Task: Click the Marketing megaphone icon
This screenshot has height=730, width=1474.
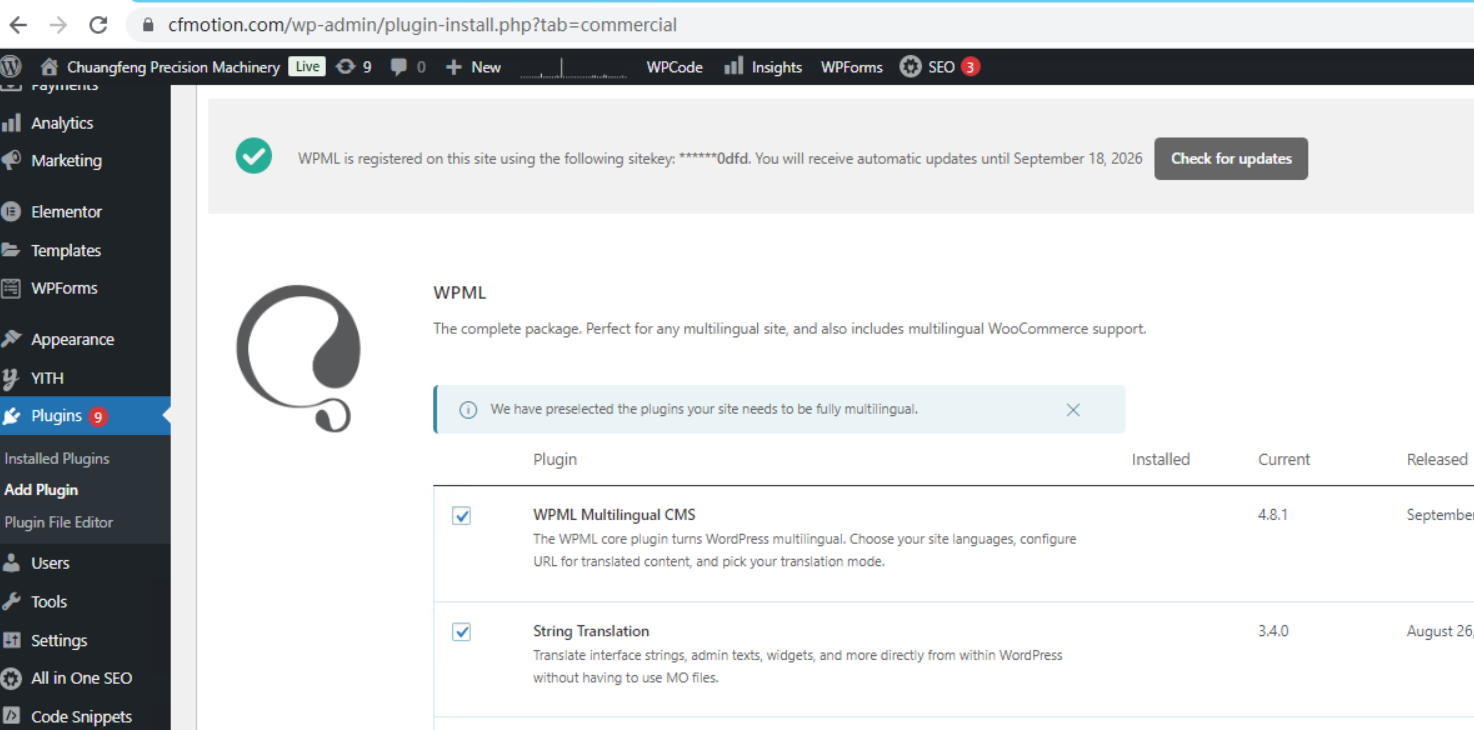Action: pos(11,160)
